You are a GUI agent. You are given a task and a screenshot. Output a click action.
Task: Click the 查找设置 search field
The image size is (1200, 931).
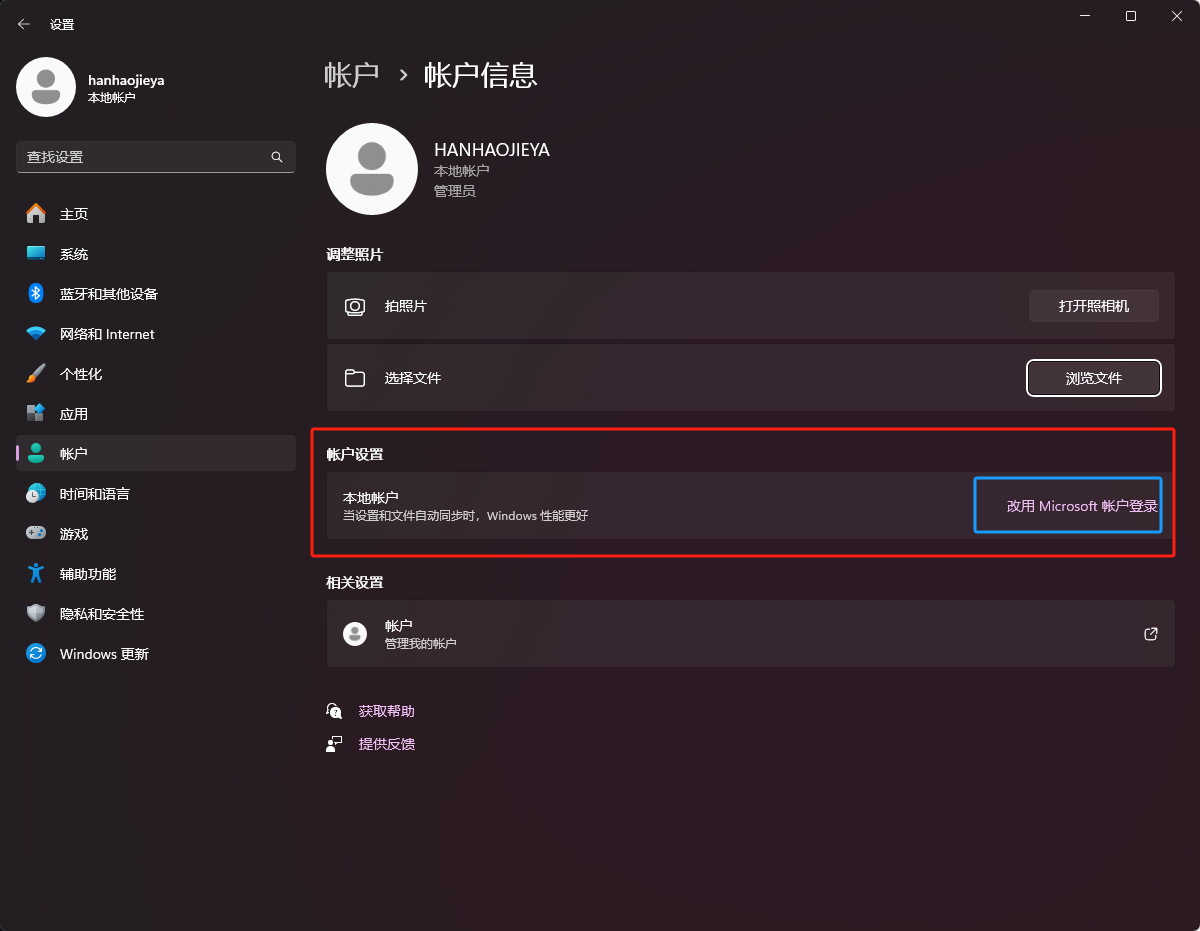pyautogui.click(x=156, y=157)
